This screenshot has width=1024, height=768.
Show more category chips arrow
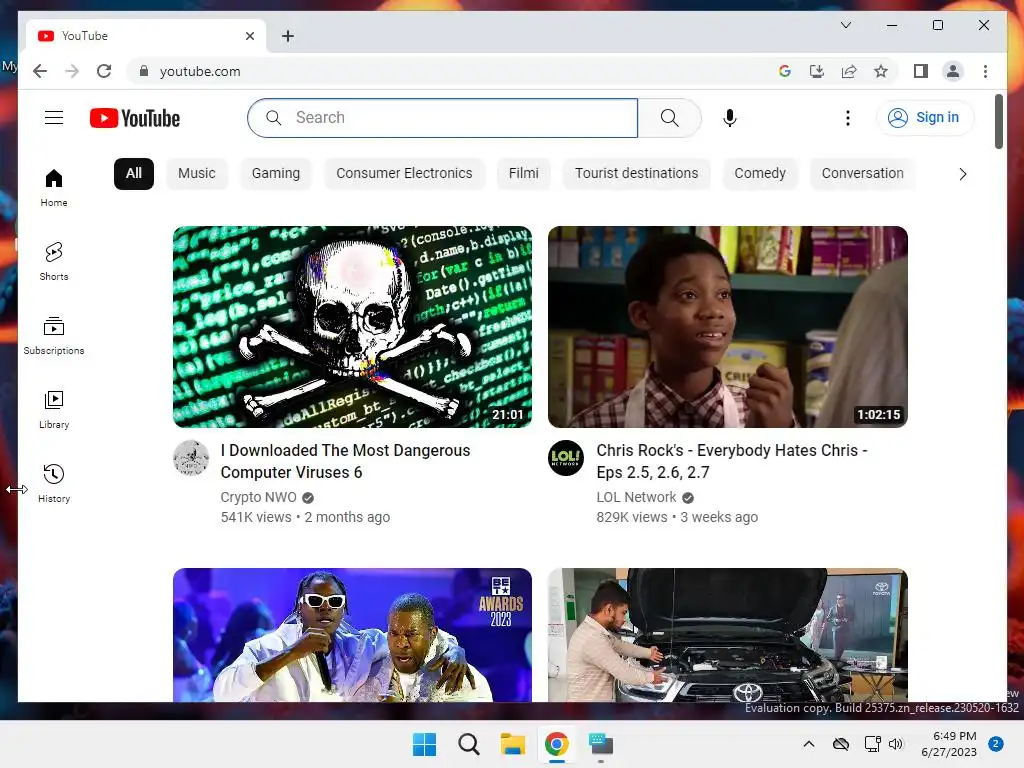coord(962,174)
